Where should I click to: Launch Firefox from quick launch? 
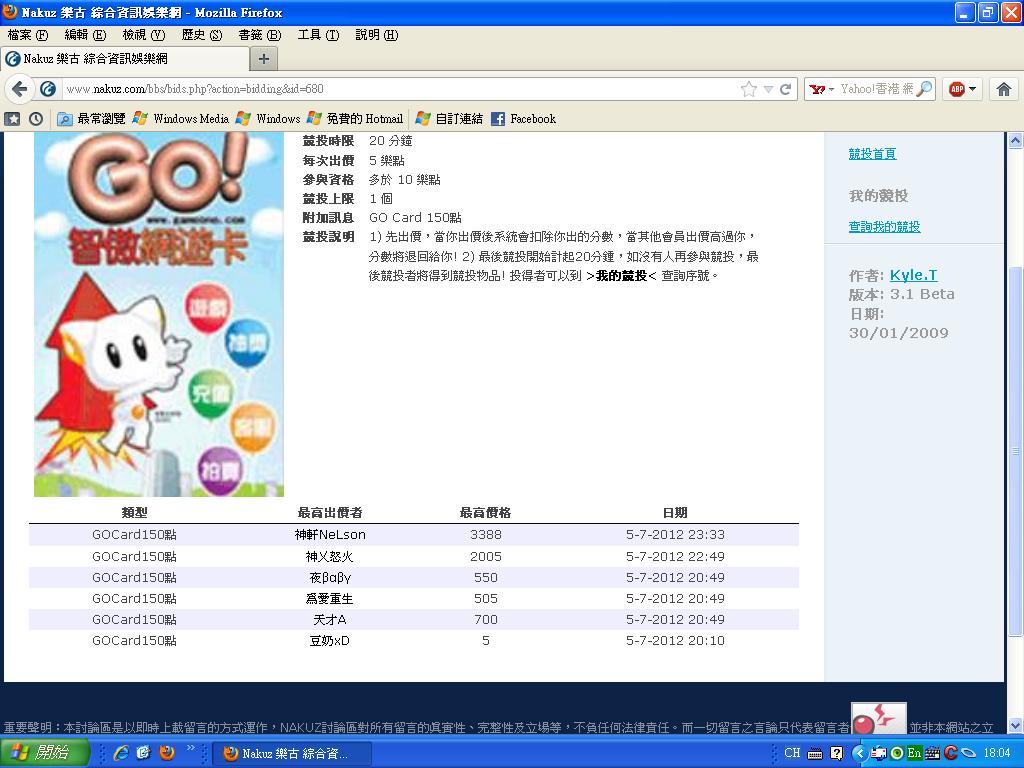tap(167, 753)
